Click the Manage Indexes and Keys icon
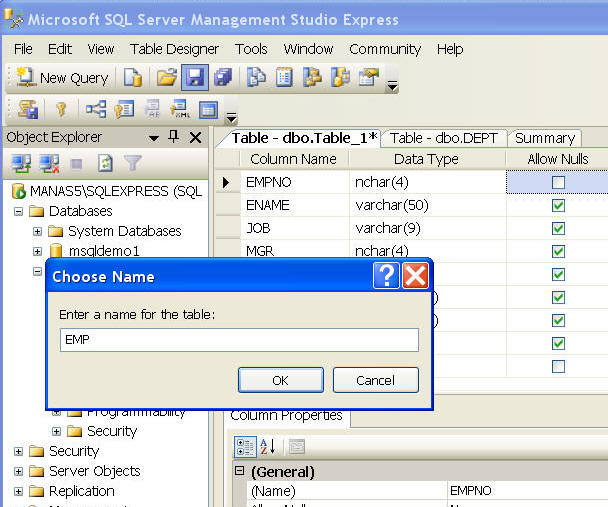608x507 pixels. (124, 109)
